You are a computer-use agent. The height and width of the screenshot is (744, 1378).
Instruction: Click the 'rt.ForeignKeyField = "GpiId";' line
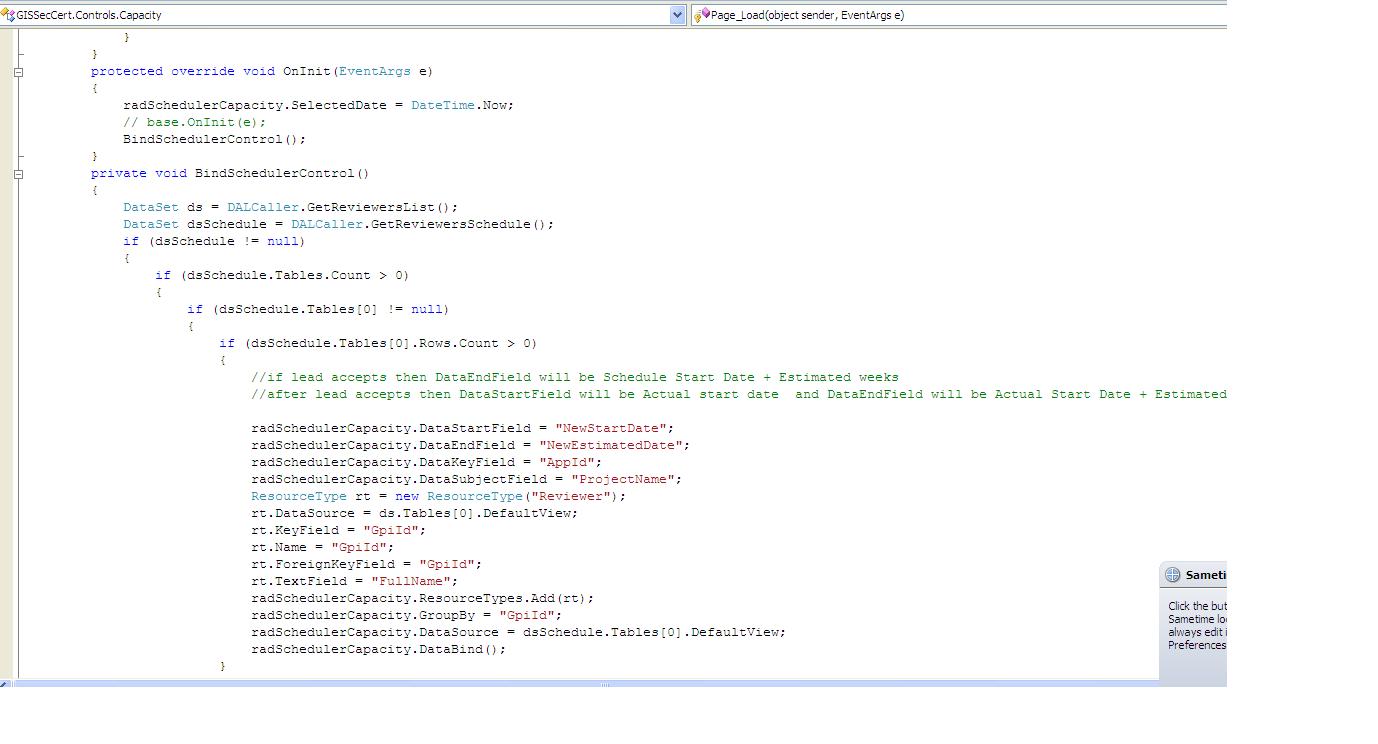pos(367,564)
